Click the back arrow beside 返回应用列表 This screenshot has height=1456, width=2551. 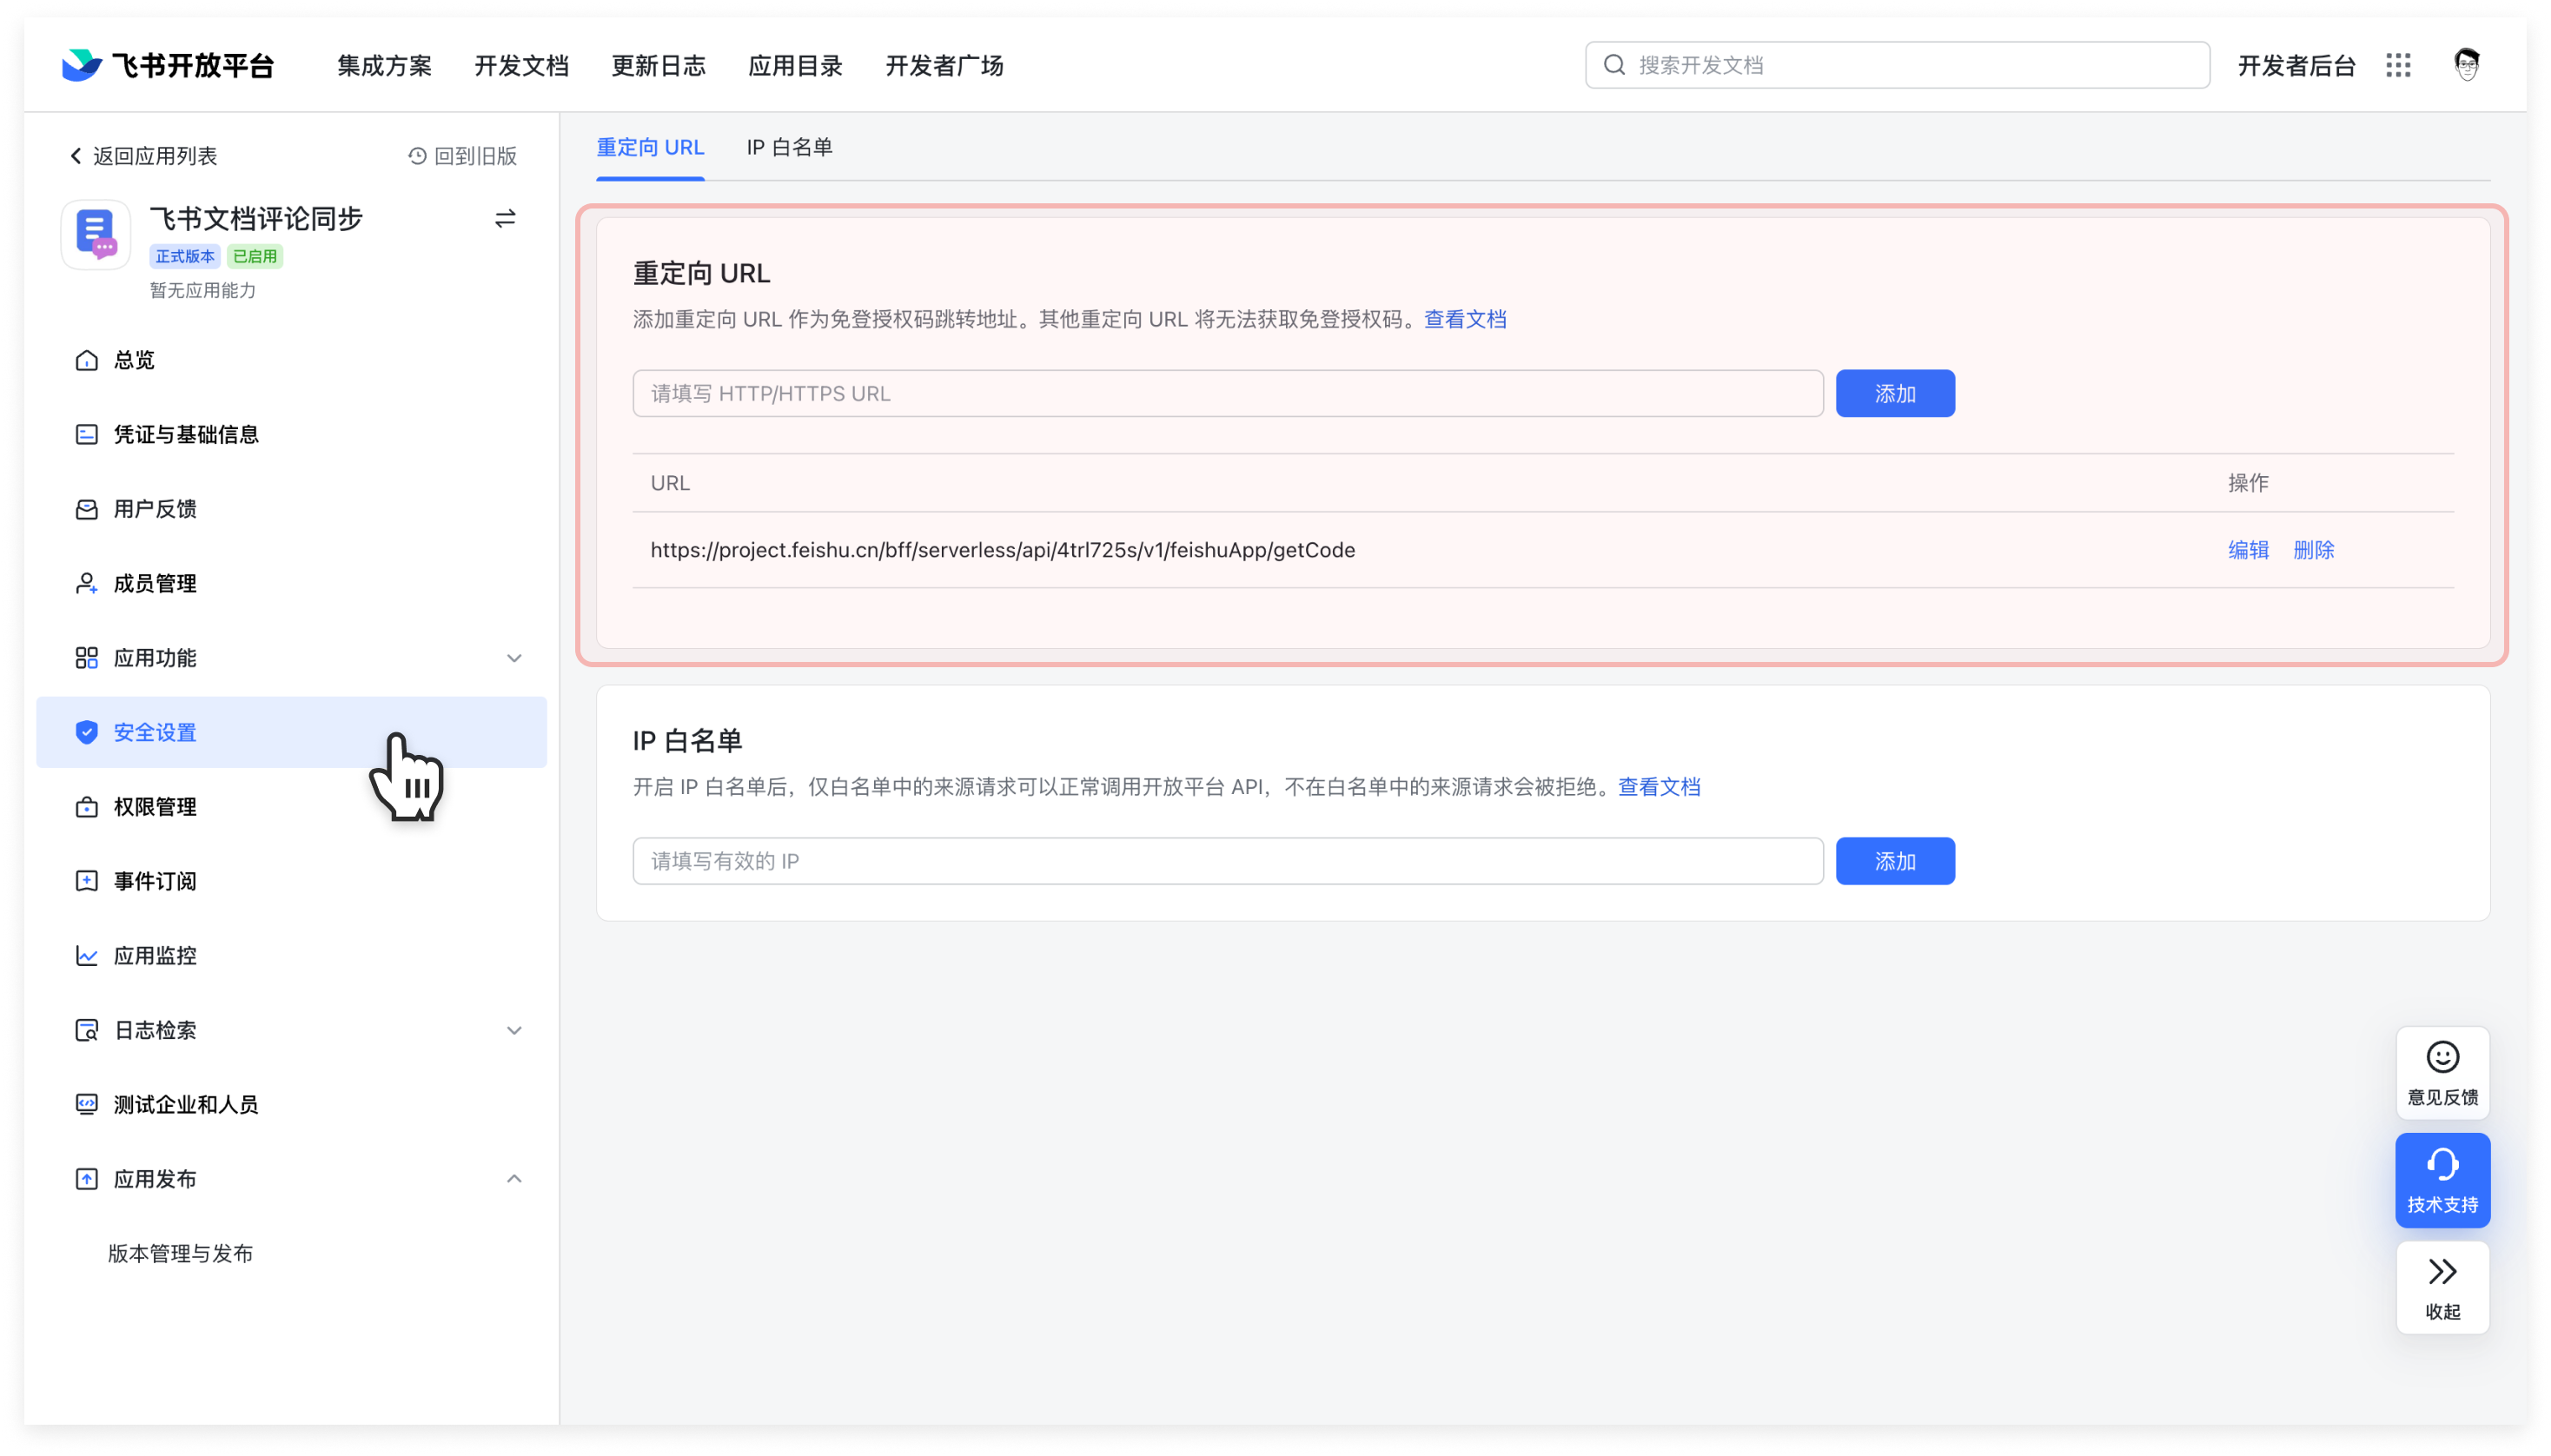[x=75, y=156]
